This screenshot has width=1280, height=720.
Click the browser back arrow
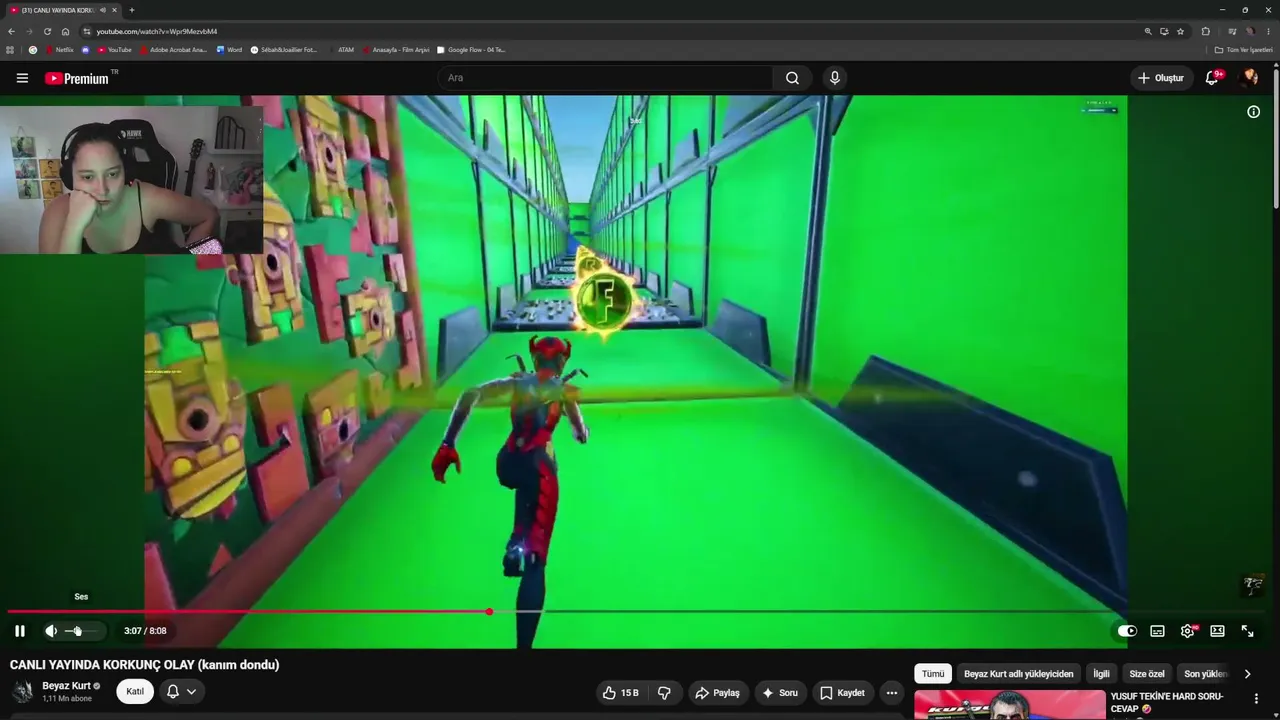(11, 31)
